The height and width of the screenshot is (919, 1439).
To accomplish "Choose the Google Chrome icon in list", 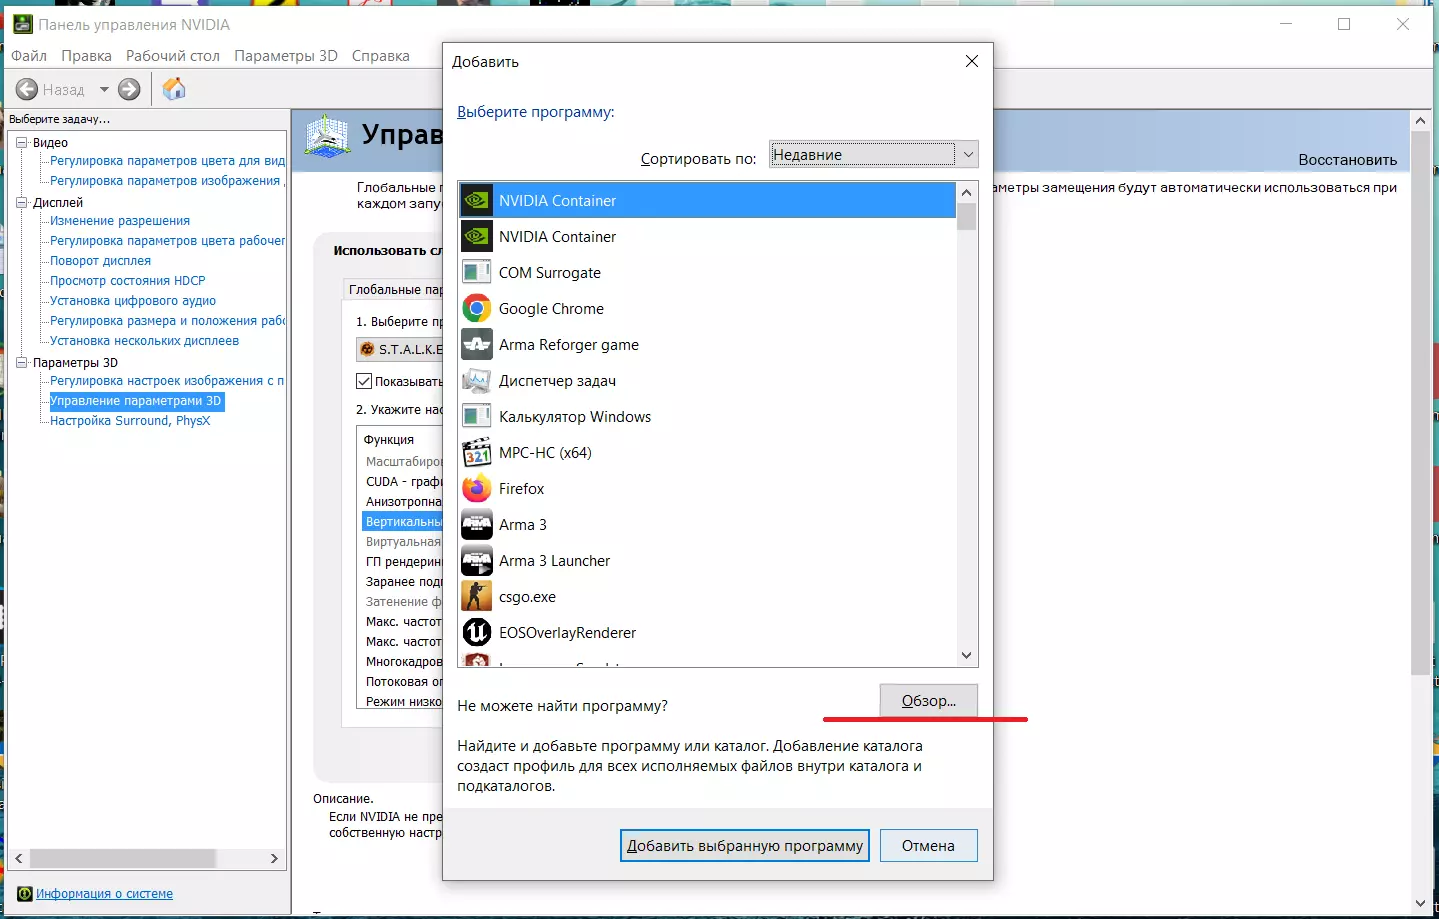I will 477,309.
